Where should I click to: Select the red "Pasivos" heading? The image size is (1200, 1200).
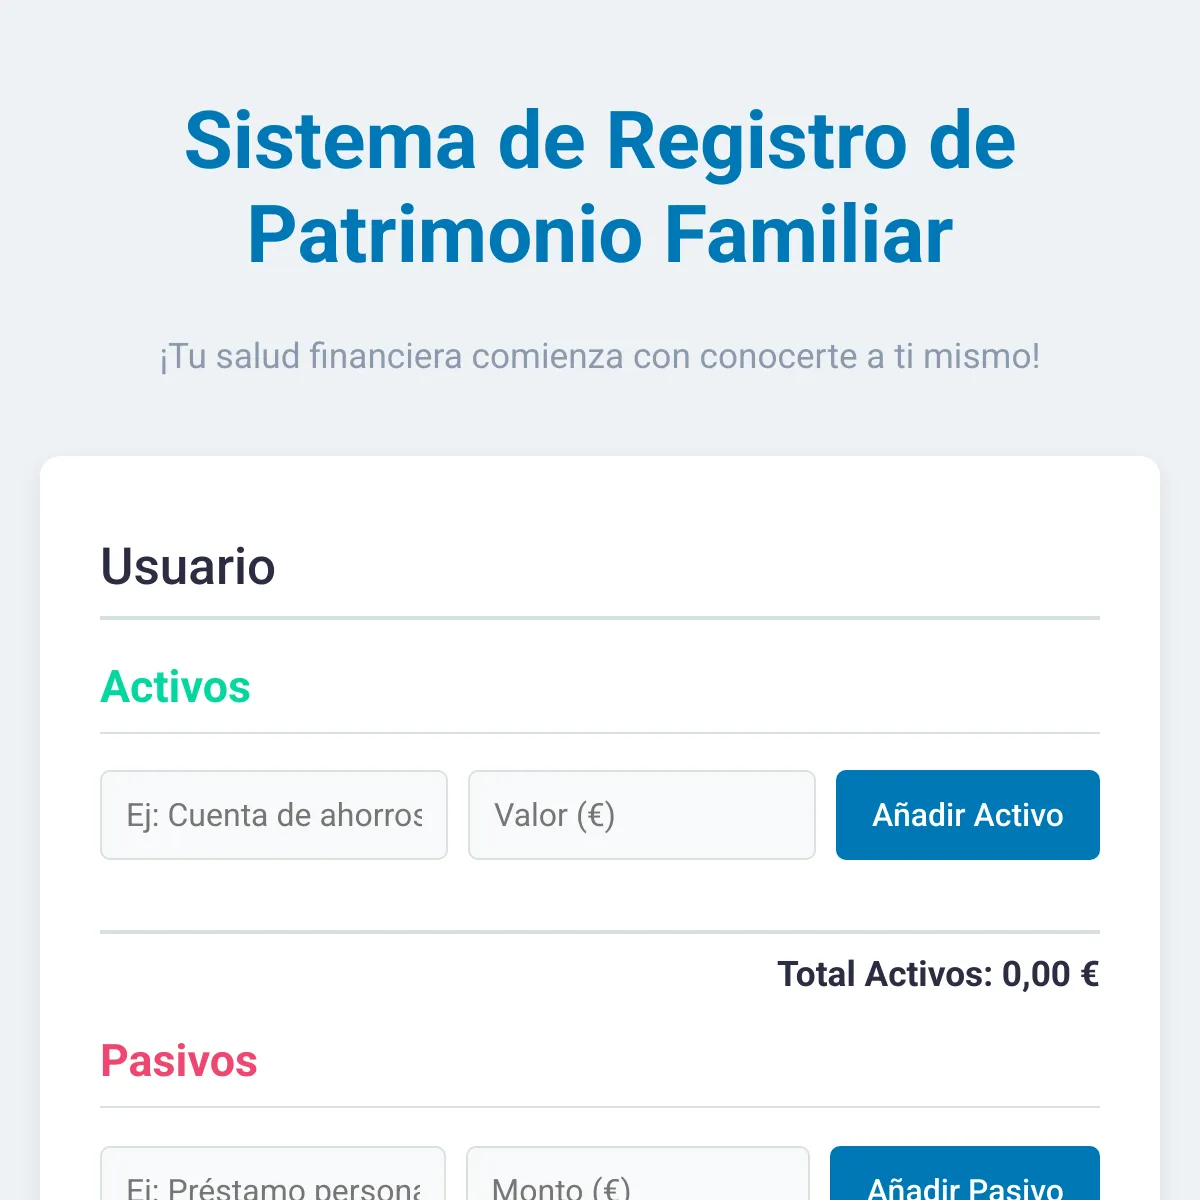pos(179,1061)
